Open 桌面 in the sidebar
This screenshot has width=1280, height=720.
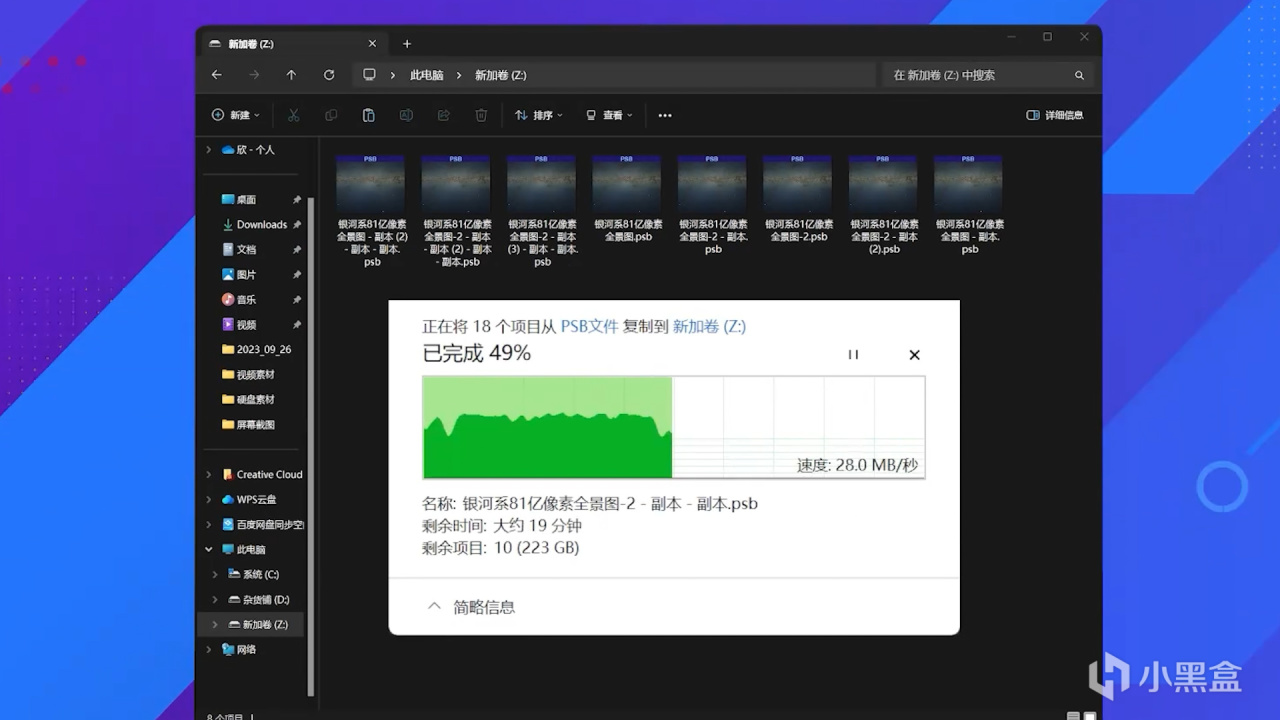click(x=246, y=200)
